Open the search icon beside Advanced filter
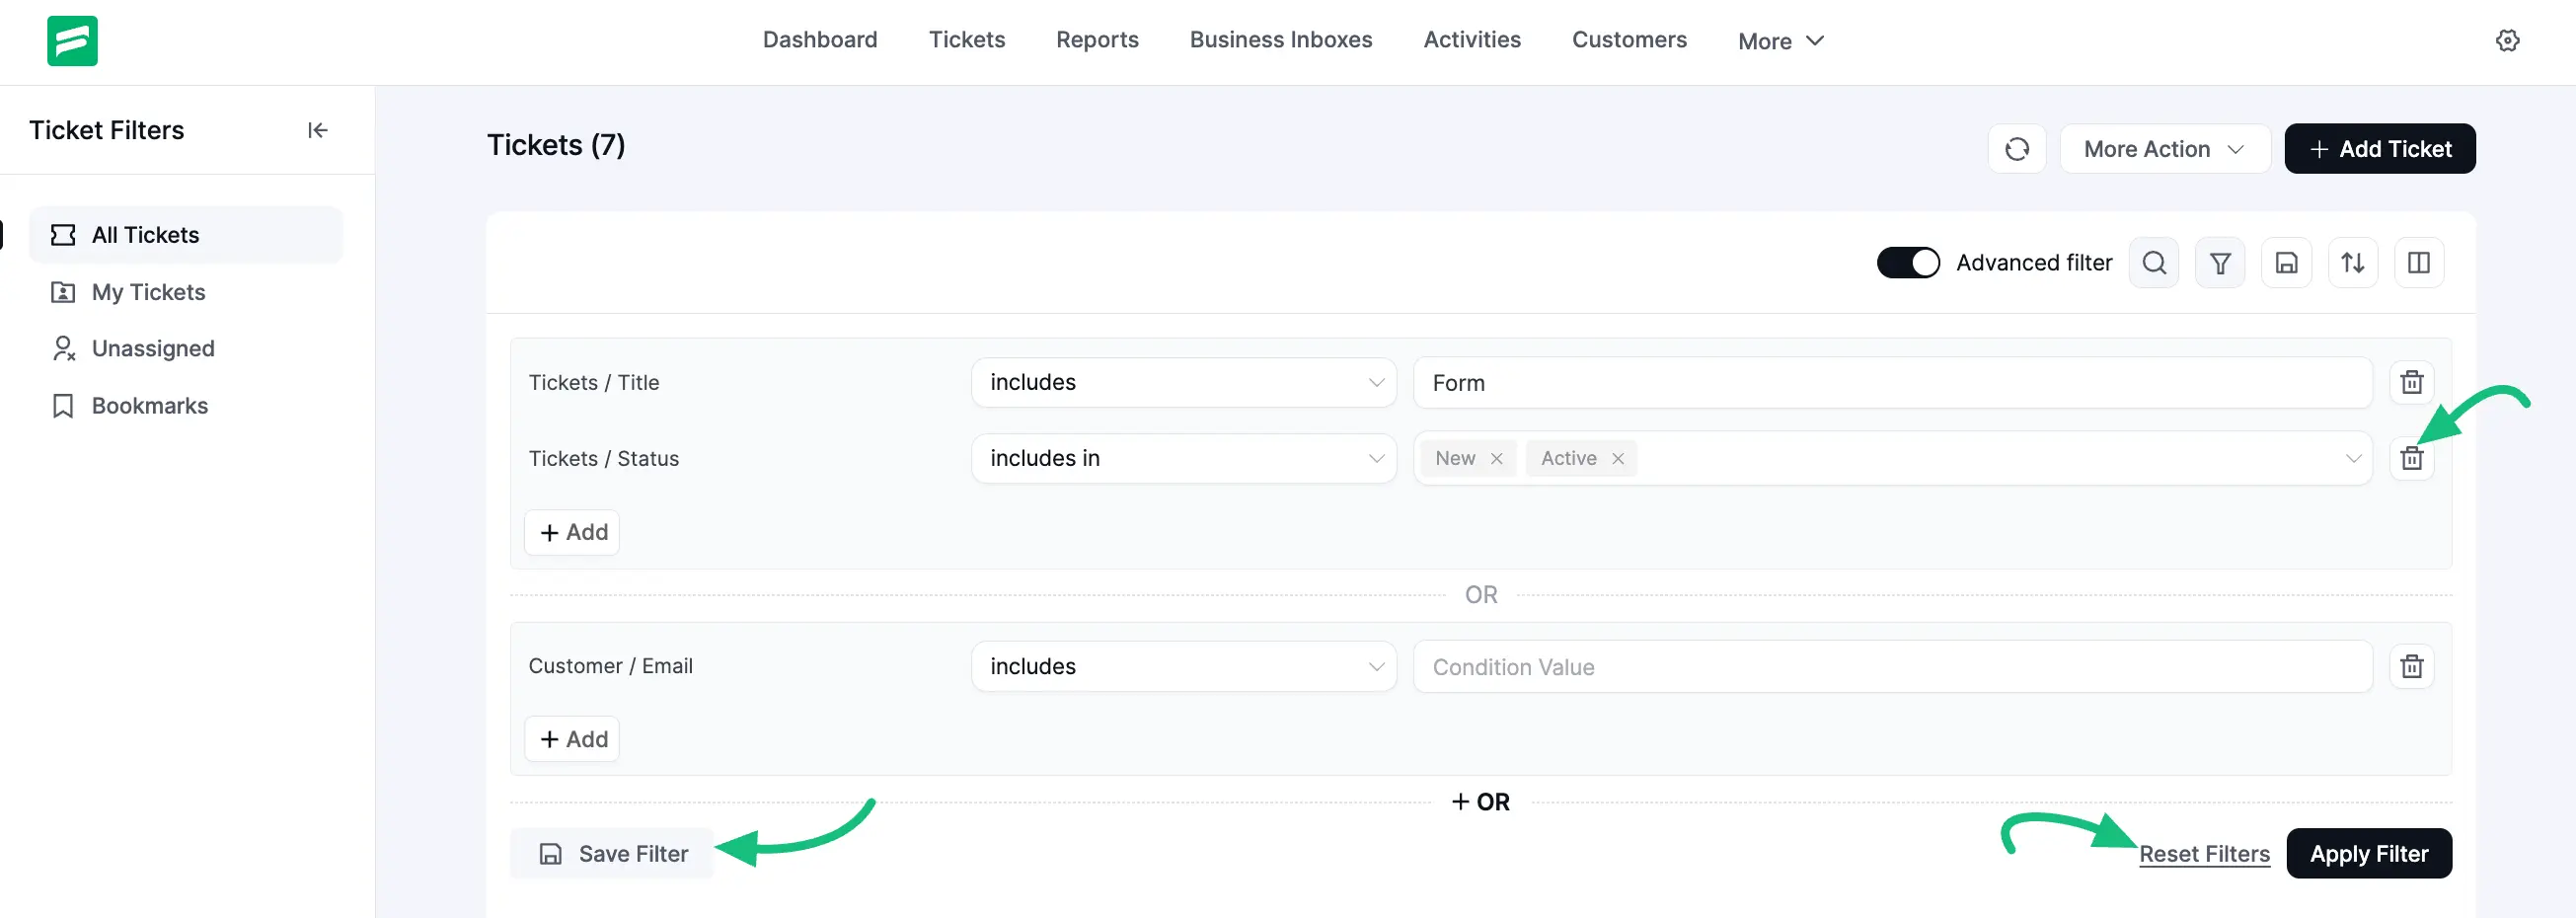This screenshot has width=2576, height=918. [2154, 263]
